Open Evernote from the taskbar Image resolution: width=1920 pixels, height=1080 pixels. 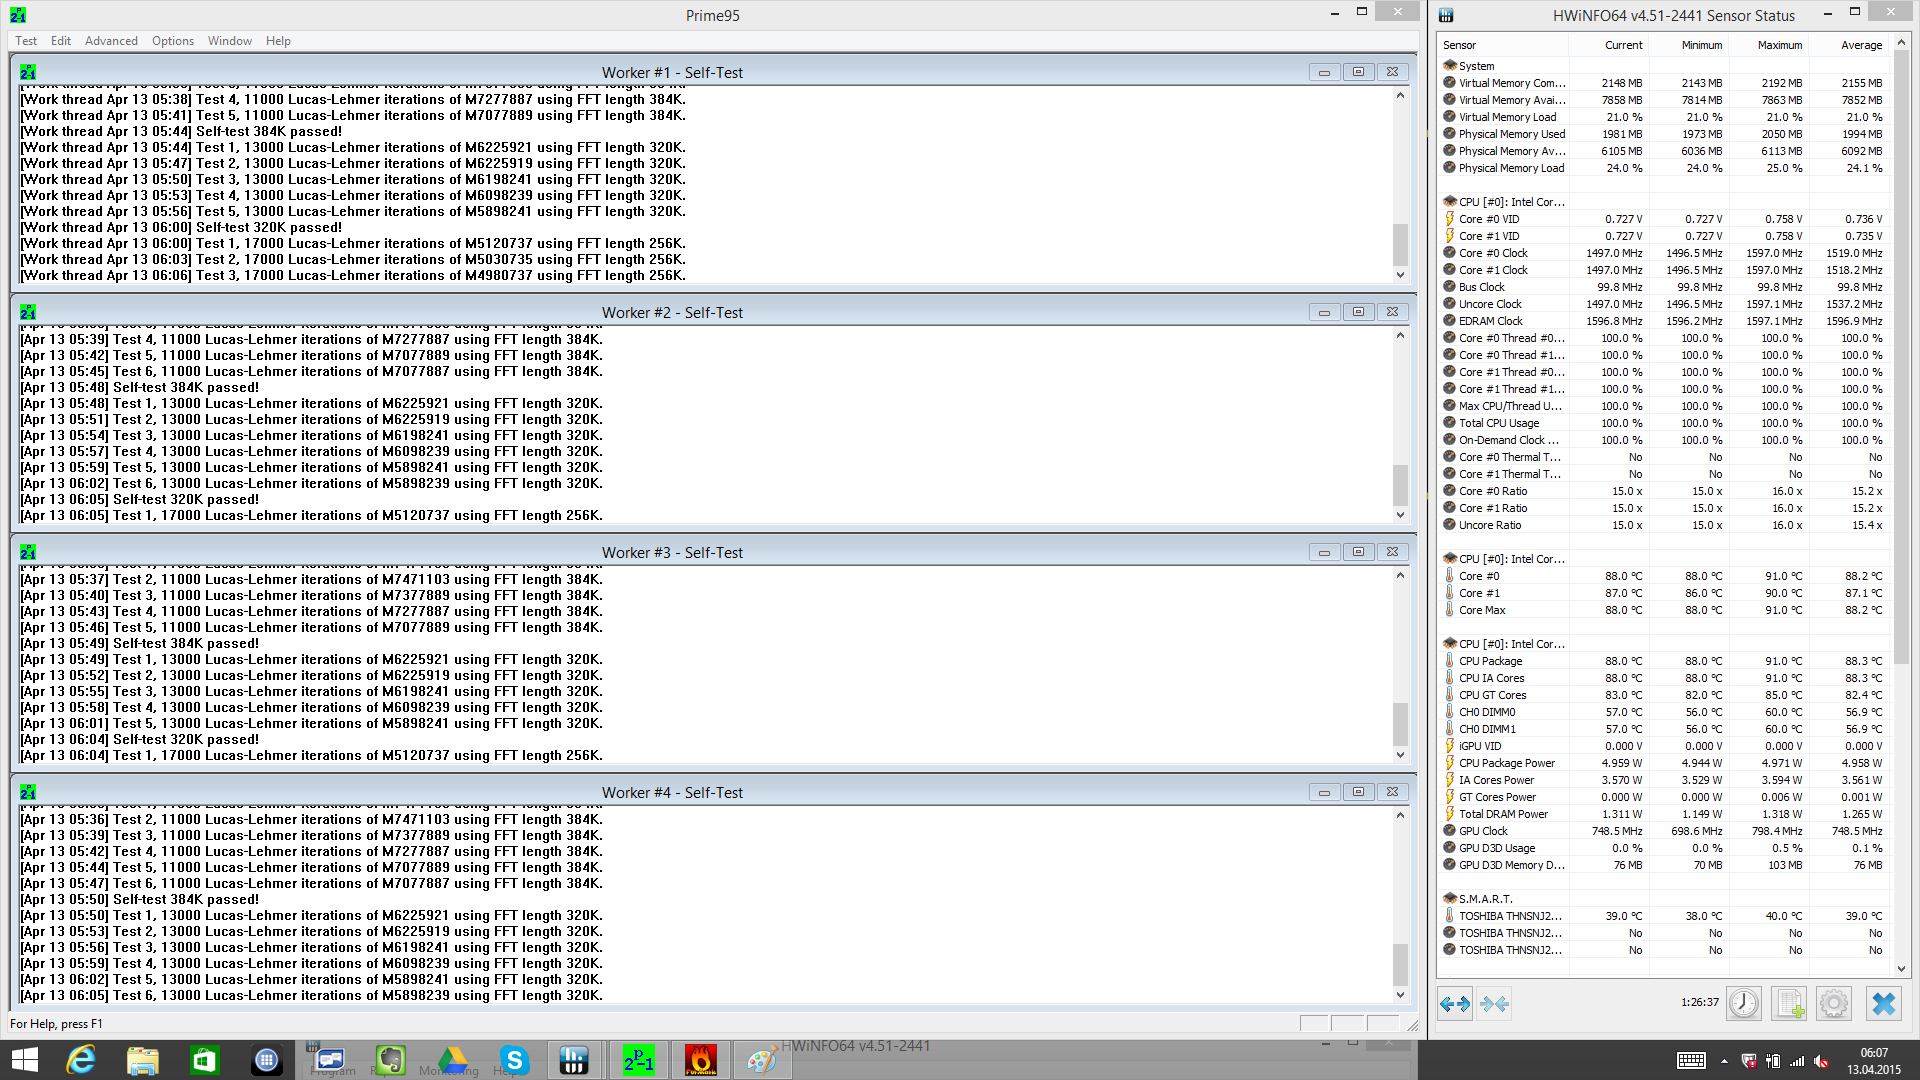(x=390, y=1060)
